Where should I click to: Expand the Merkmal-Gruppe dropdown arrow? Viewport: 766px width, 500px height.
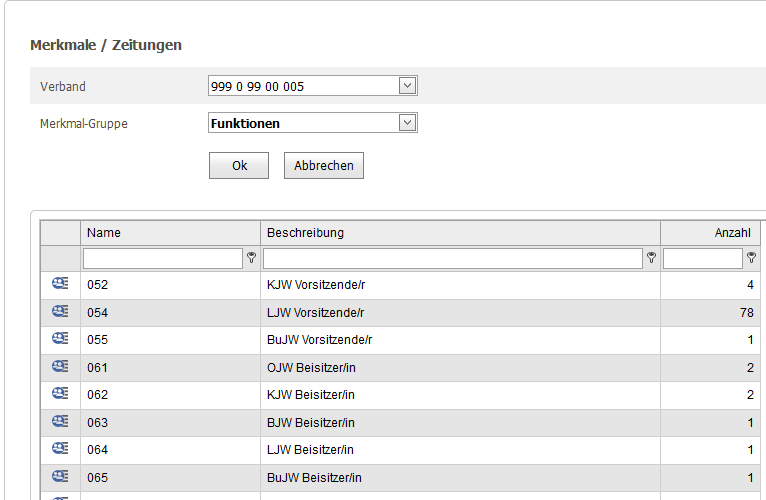pyautogui.click(x=407, y=123)
